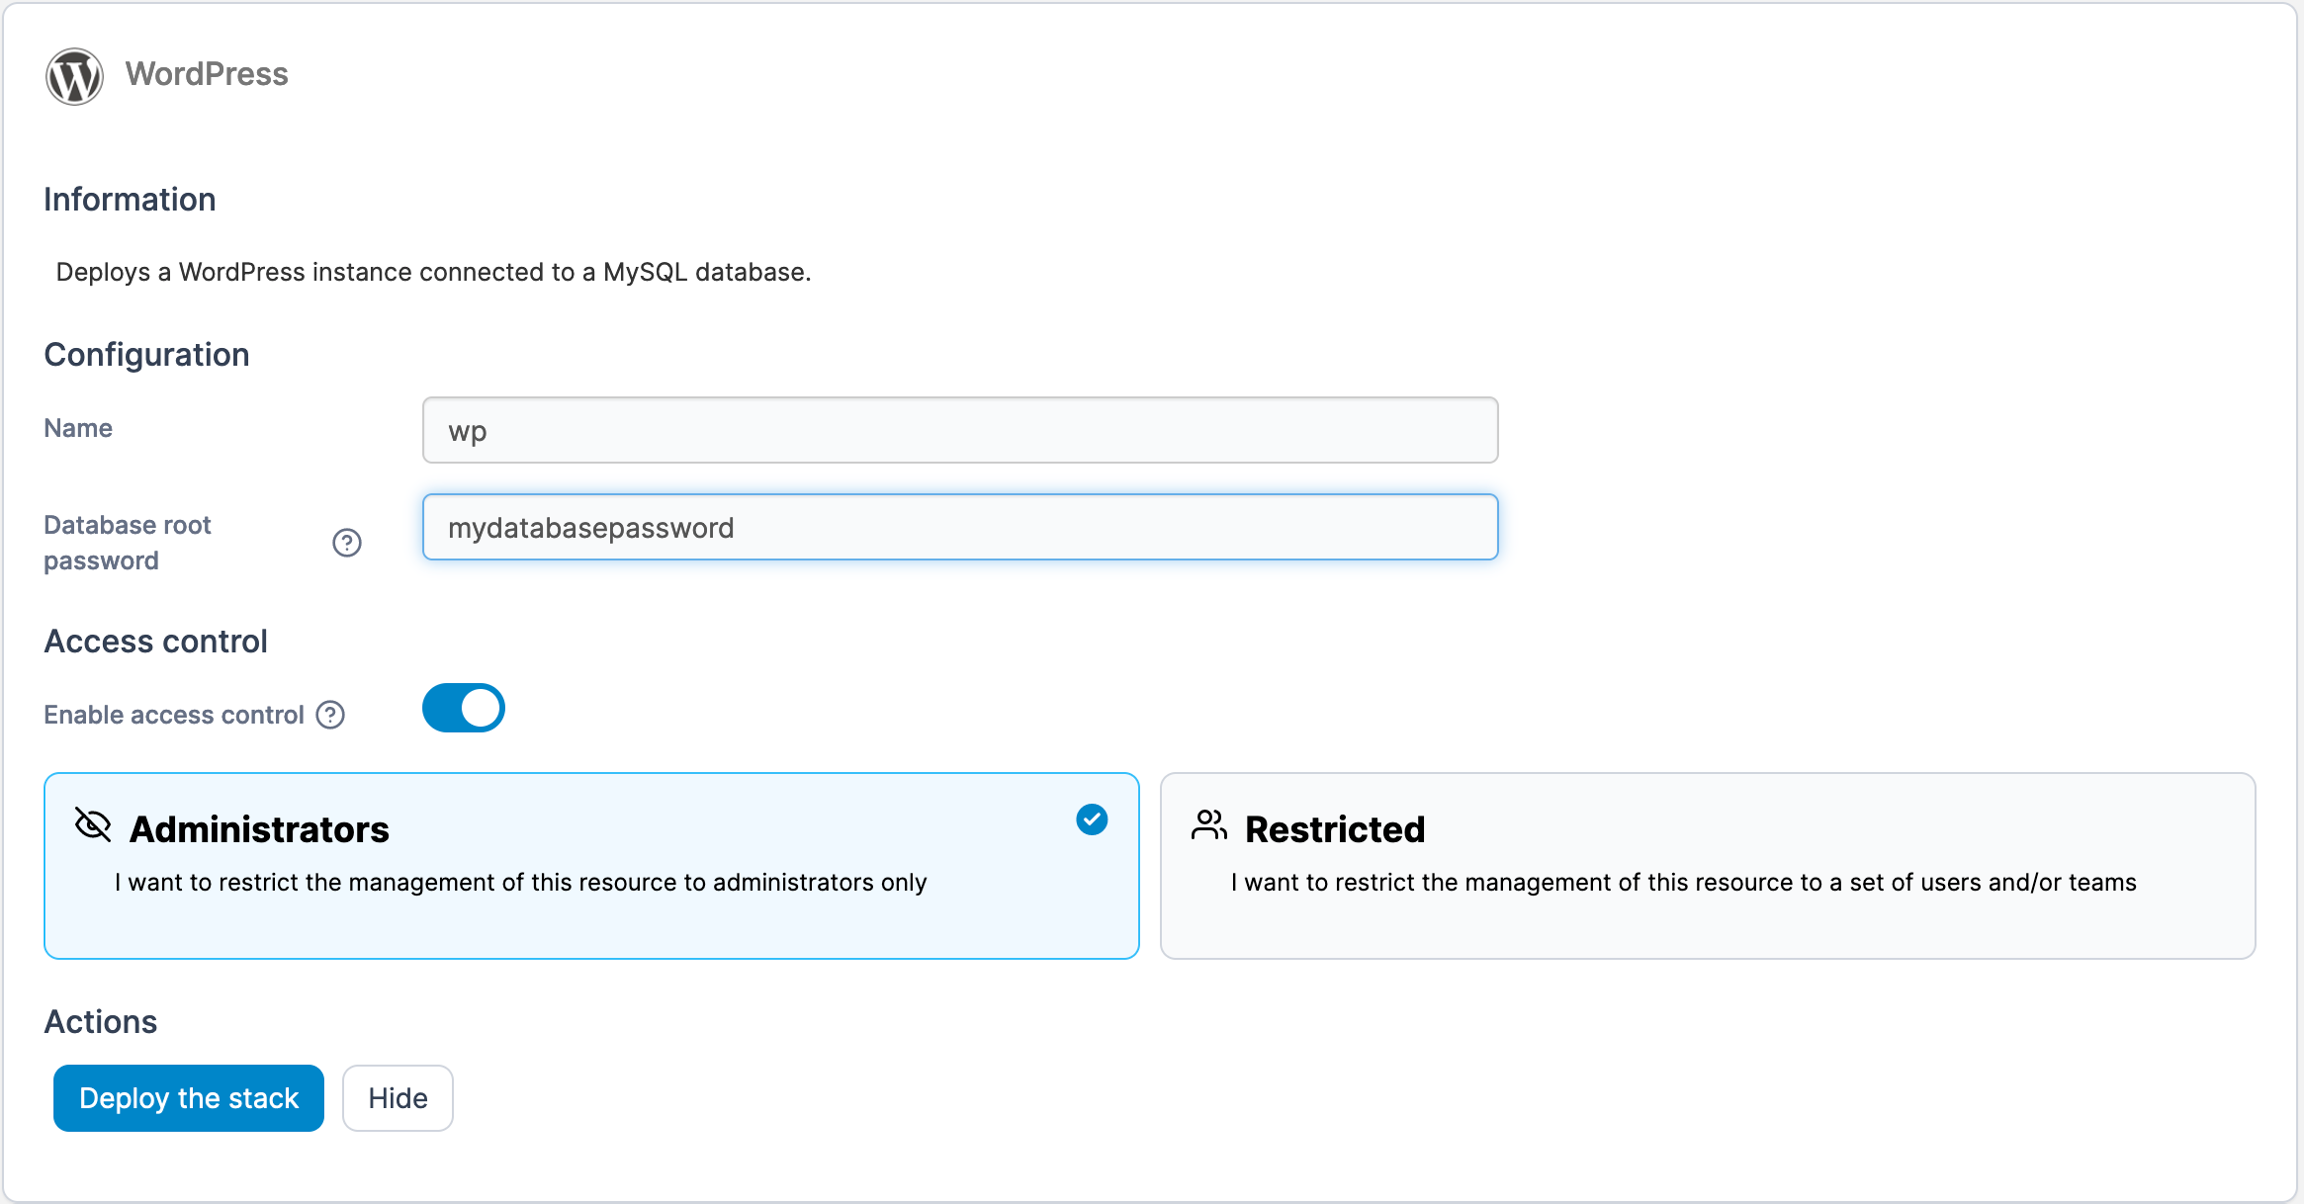Click the WordPress MySQL deployment description text

coord(433,272)
